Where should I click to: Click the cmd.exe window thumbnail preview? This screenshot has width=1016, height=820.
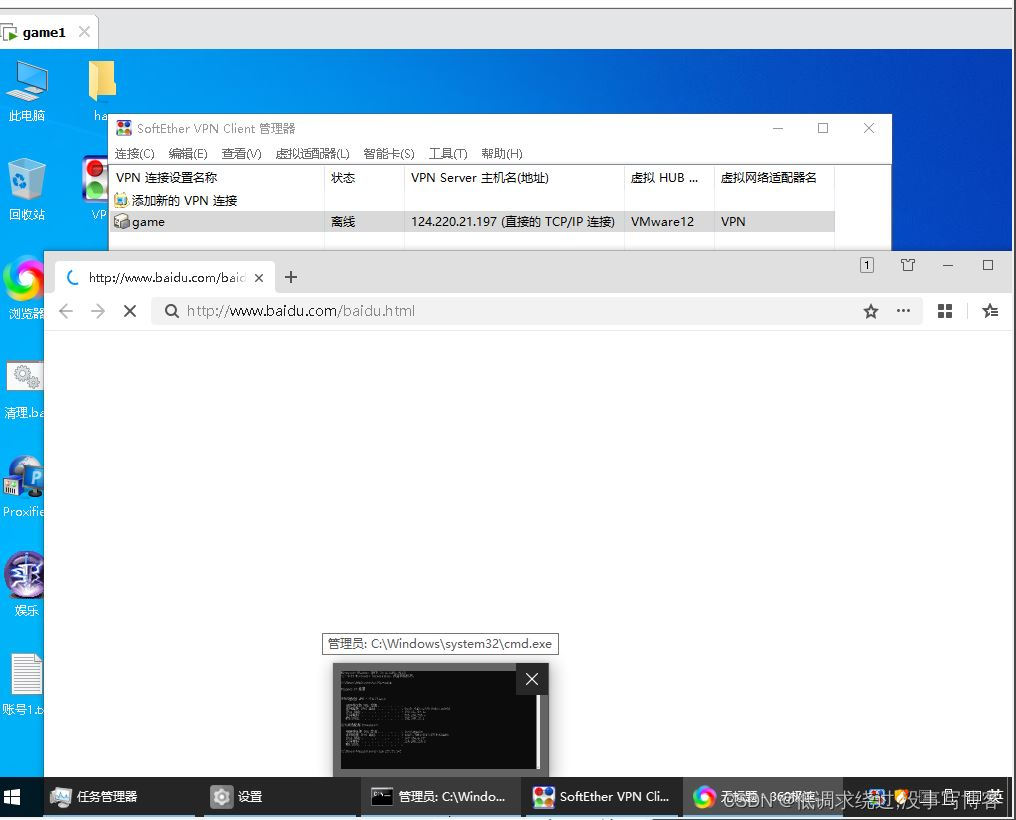(439, 720)
